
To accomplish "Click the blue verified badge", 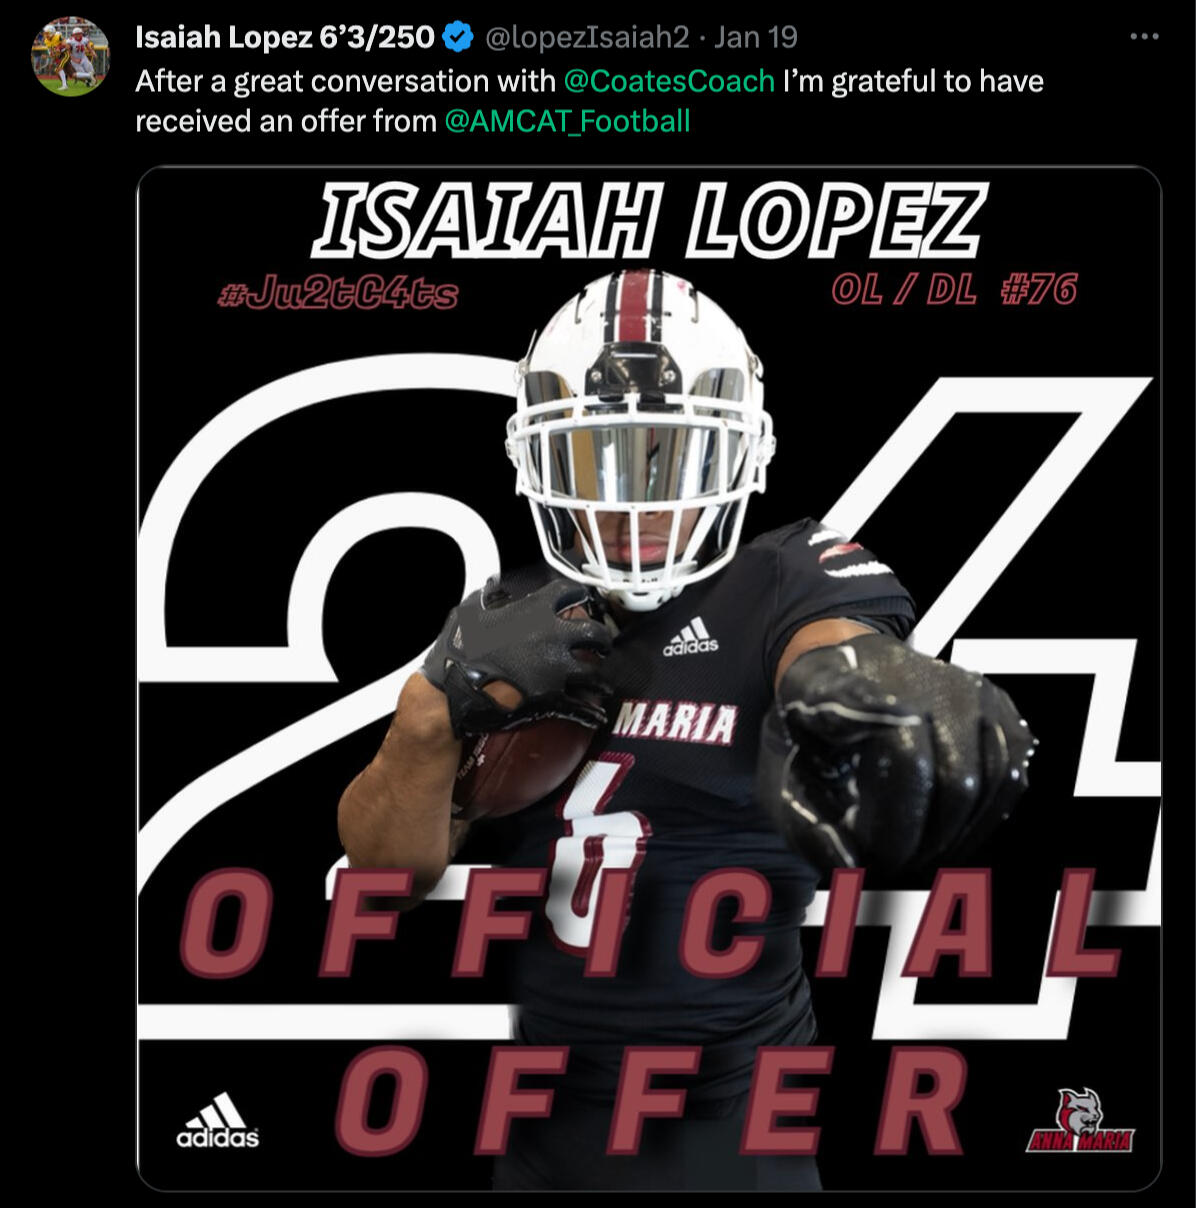I will [458, 38].
